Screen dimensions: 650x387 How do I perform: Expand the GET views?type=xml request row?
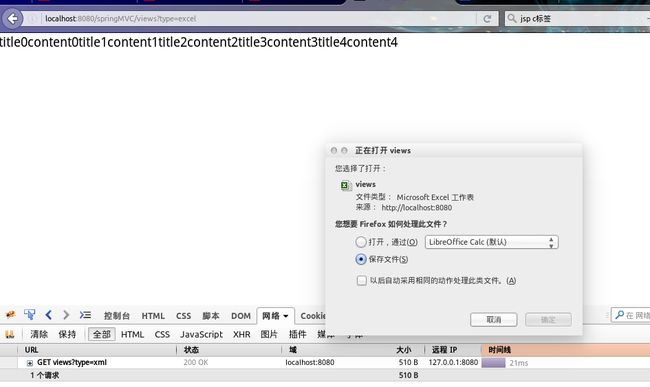(29, 363)
